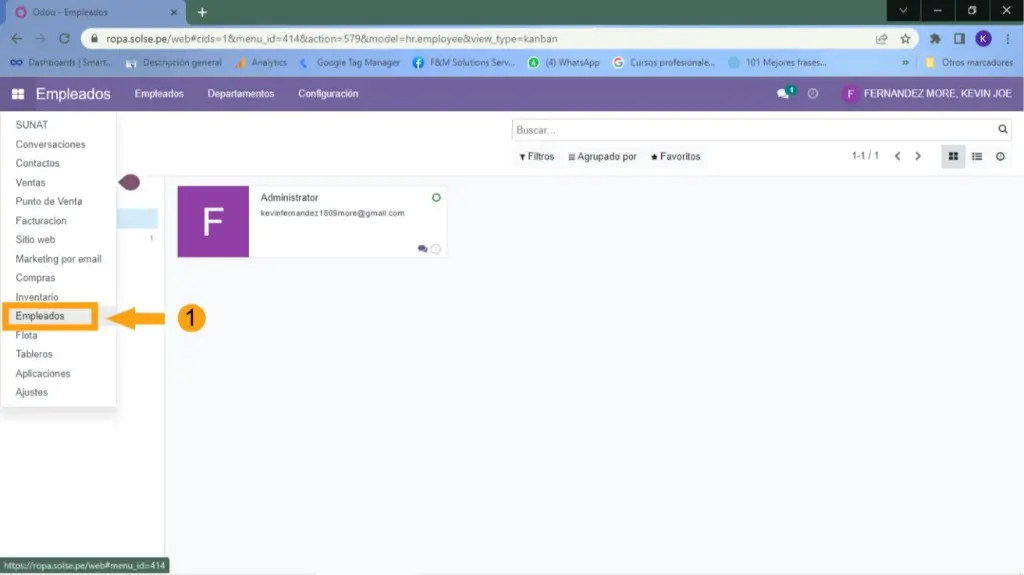The width and height of the screenshot is (1024, 575).
Task: Click the search magnifier icon
Action: click(1003, 130)
